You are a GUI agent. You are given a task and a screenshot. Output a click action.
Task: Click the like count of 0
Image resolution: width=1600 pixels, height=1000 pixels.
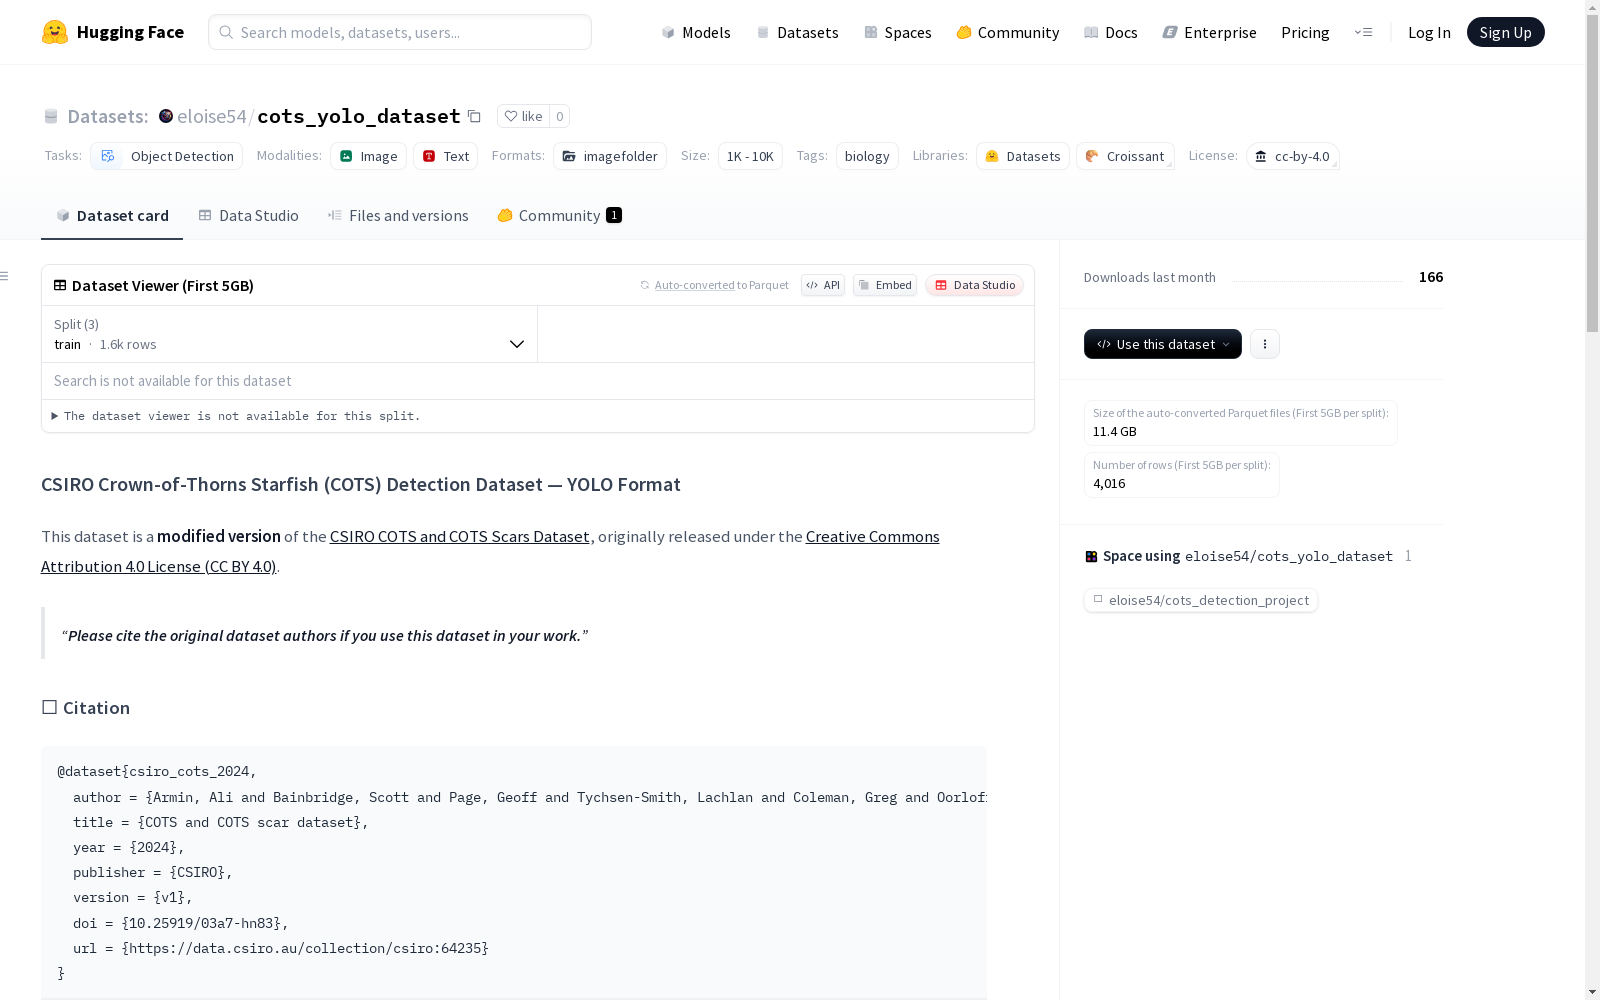tap(560, 116)
